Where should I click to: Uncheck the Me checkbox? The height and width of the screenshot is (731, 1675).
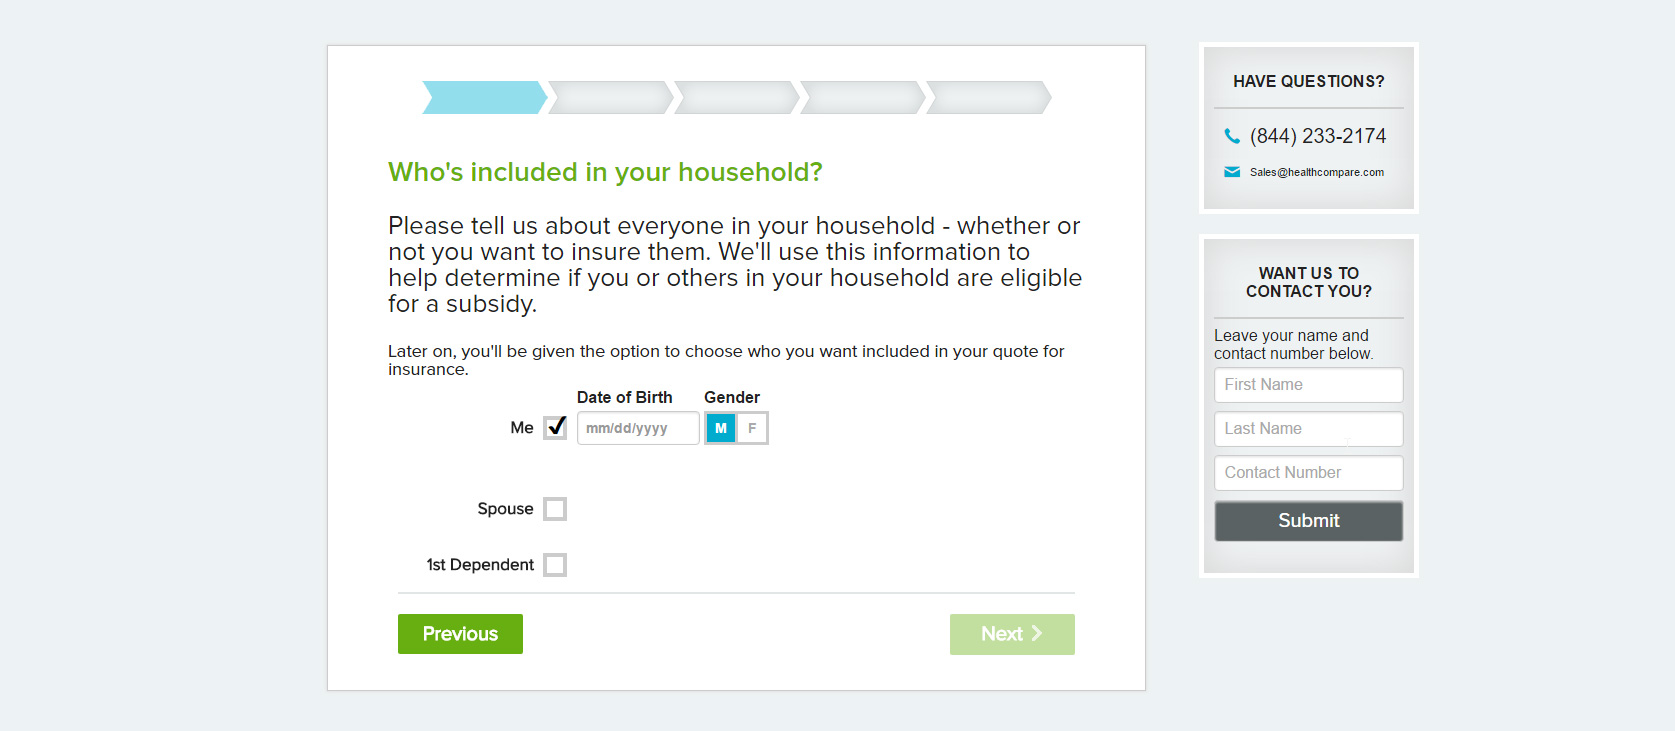[x=555, y=428]
